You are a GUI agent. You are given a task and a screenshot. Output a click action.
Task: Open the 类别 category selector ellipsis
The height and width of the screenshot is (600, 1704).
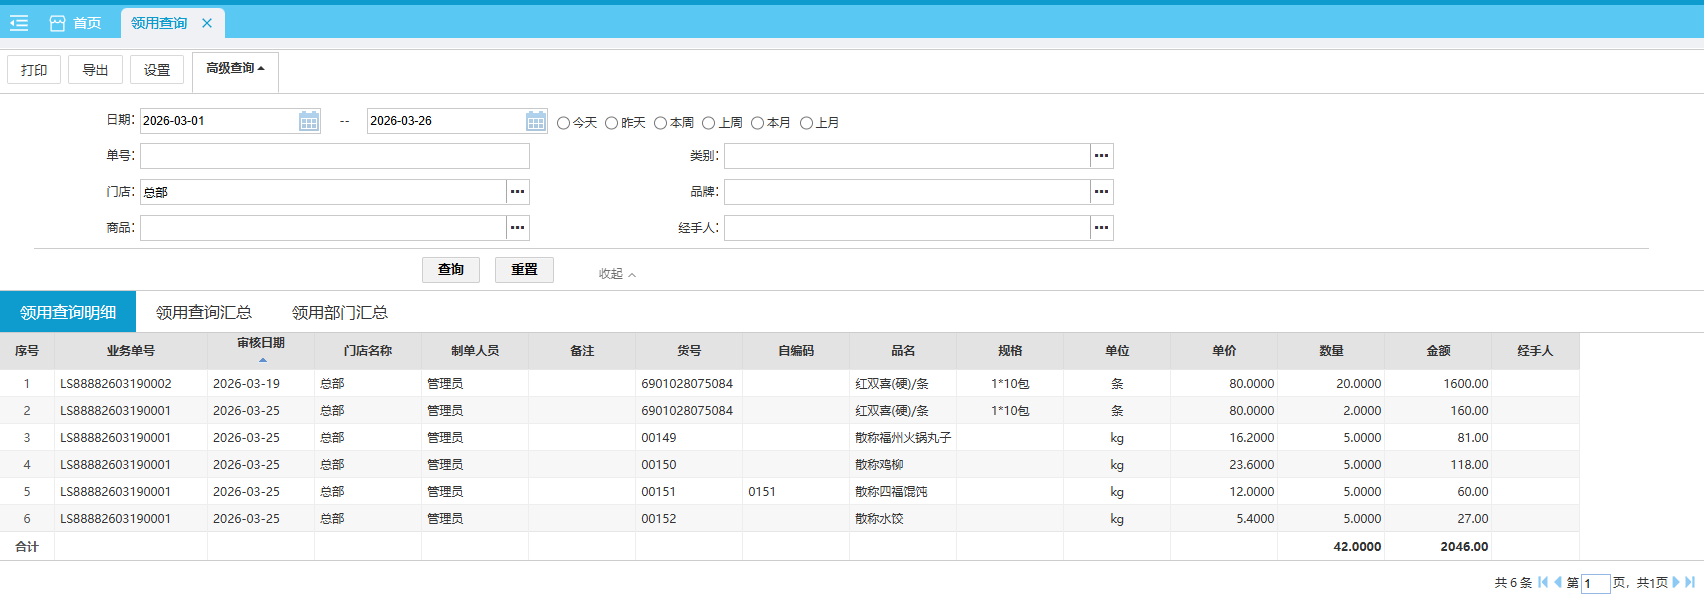[x=1101, y=156]
